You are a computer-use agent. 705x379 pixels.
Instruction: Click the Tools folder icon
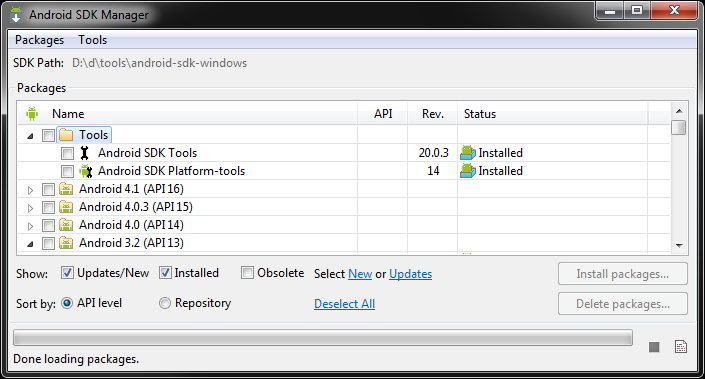[66, 135]
